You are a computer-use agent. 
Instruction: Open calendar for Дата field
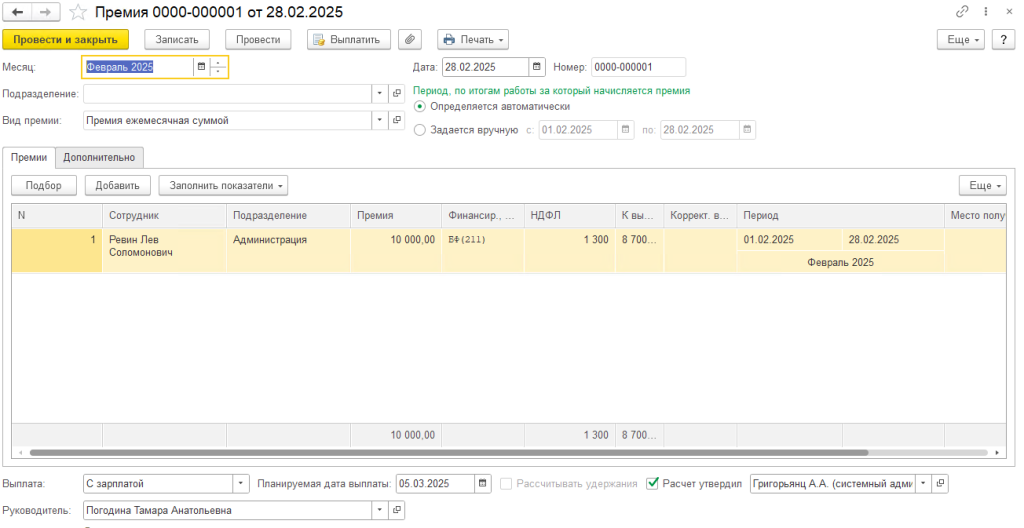pos(537,67)
